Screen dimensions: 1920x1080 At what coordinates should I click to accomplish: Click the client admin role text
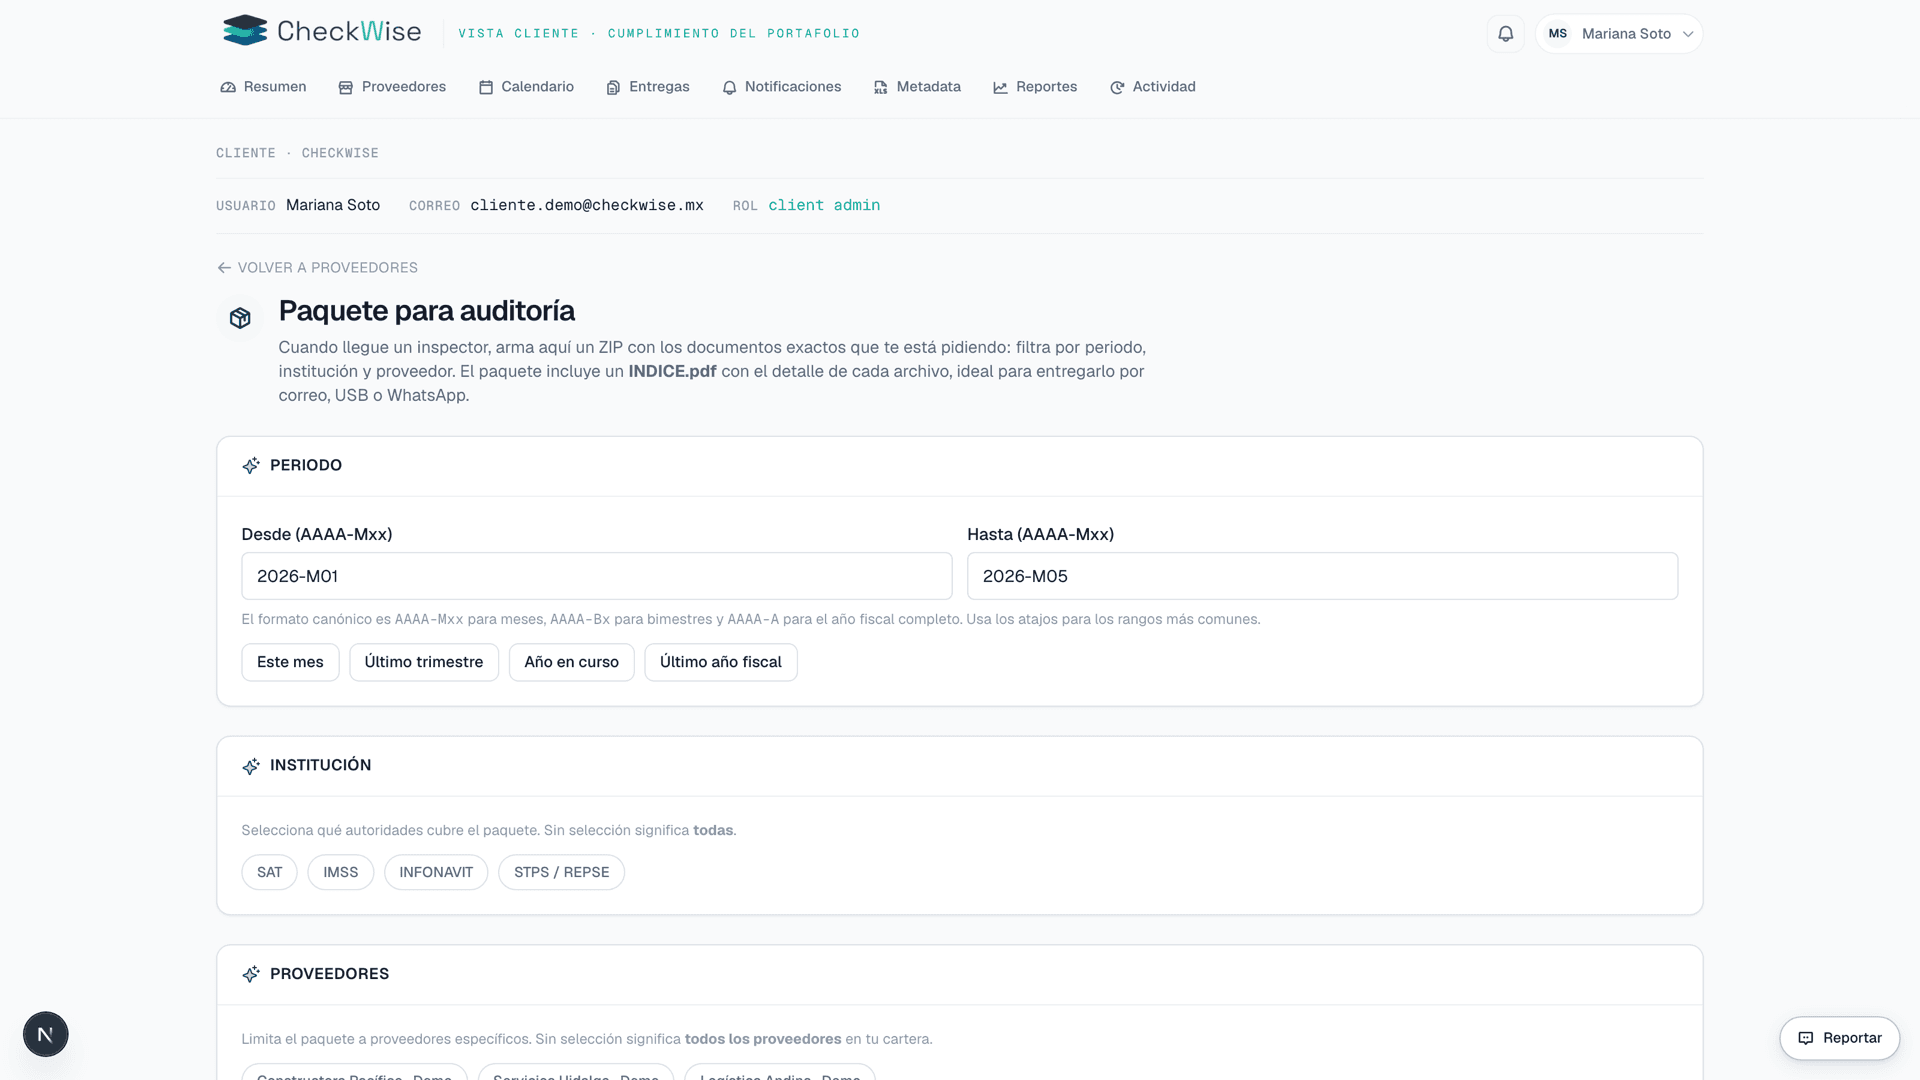824,205
